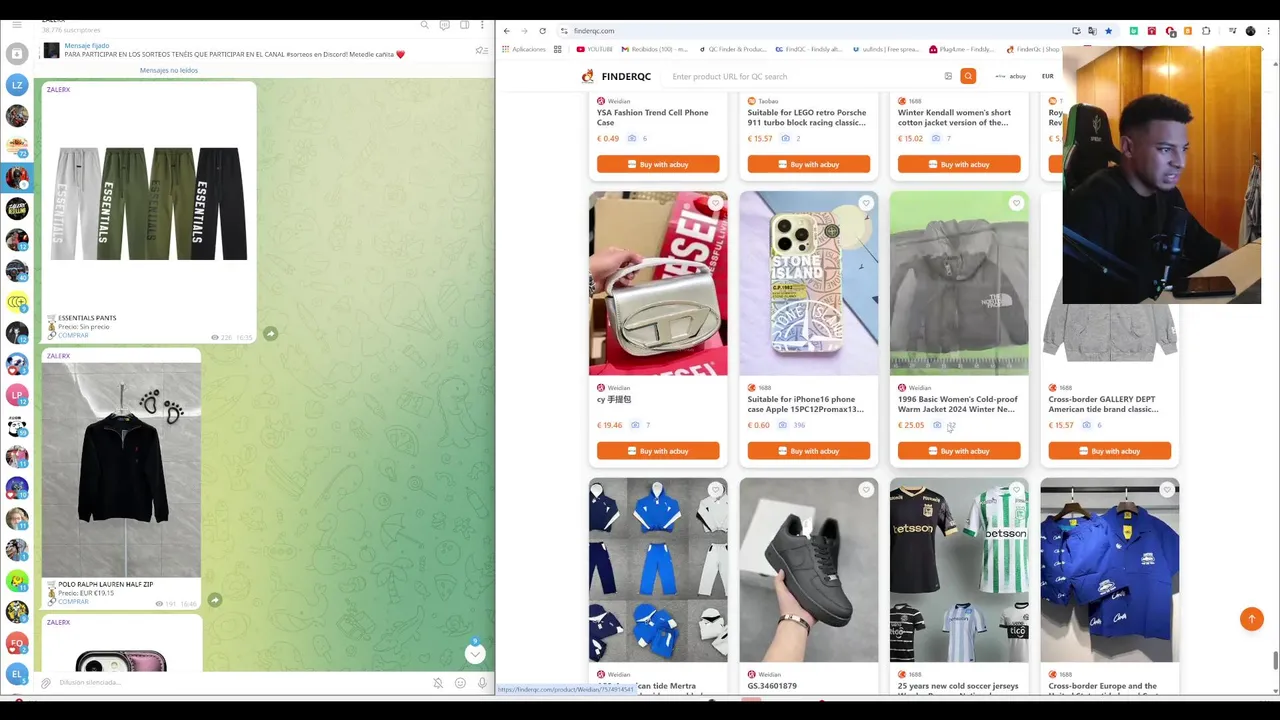This screenshot has width=1280, height=720.
Task: Buy LEGO Porsche 911 with acbuy
Action: click(x=808, y=164)
